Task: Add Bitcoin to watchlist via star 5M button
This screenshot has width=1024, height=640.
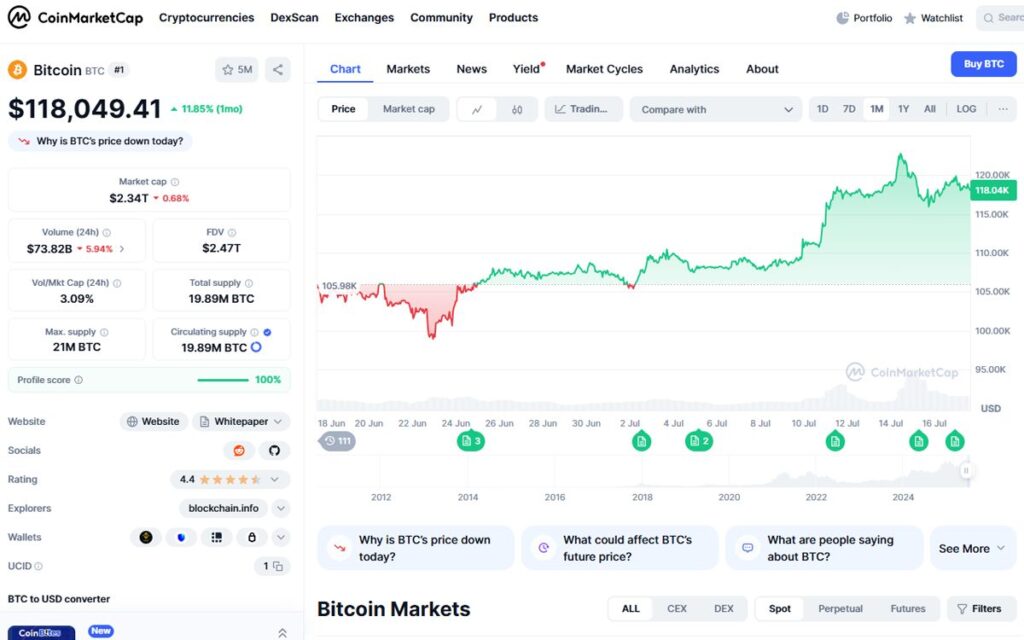Action: coord(237,69)
